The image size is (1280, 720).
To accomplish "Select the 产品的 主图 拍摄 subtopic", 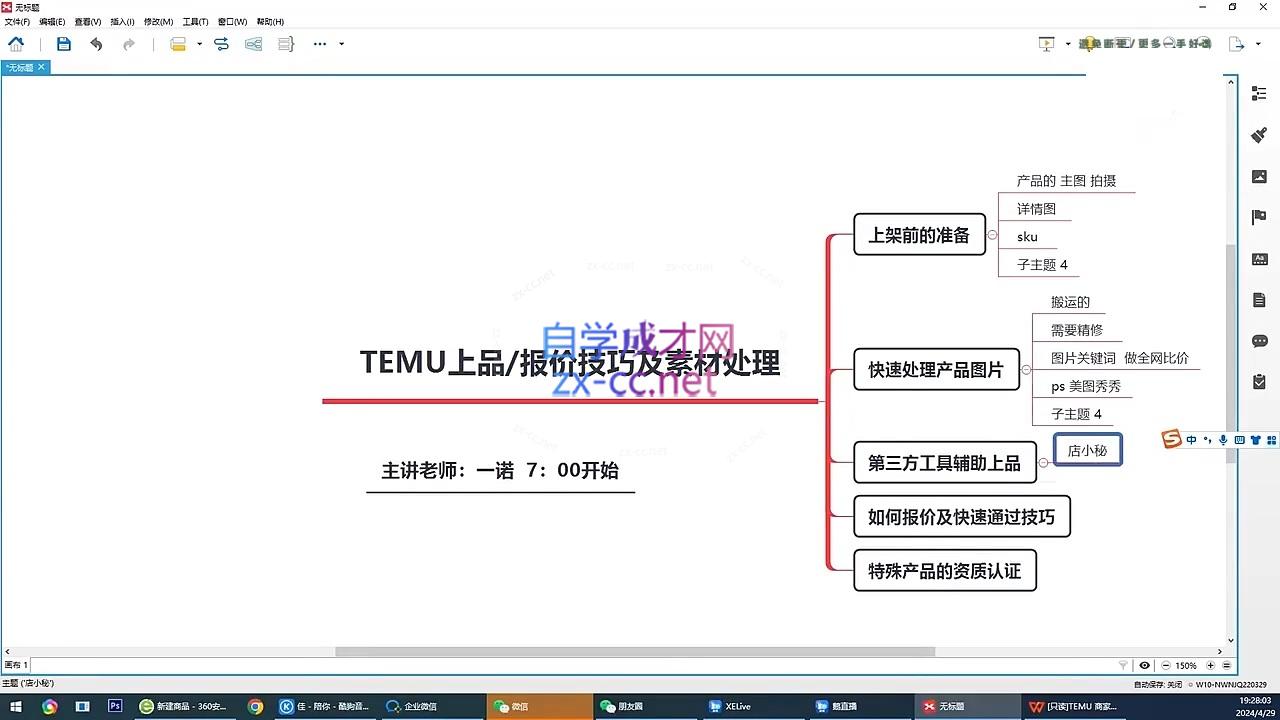I will 1066,181.
